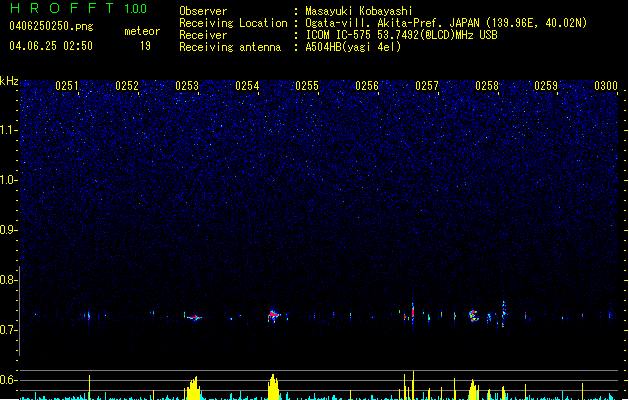Screen dimensions: 629x400
Task: Click the 0256 time marker
Action: pyautogui.click(x=367, y=86)
